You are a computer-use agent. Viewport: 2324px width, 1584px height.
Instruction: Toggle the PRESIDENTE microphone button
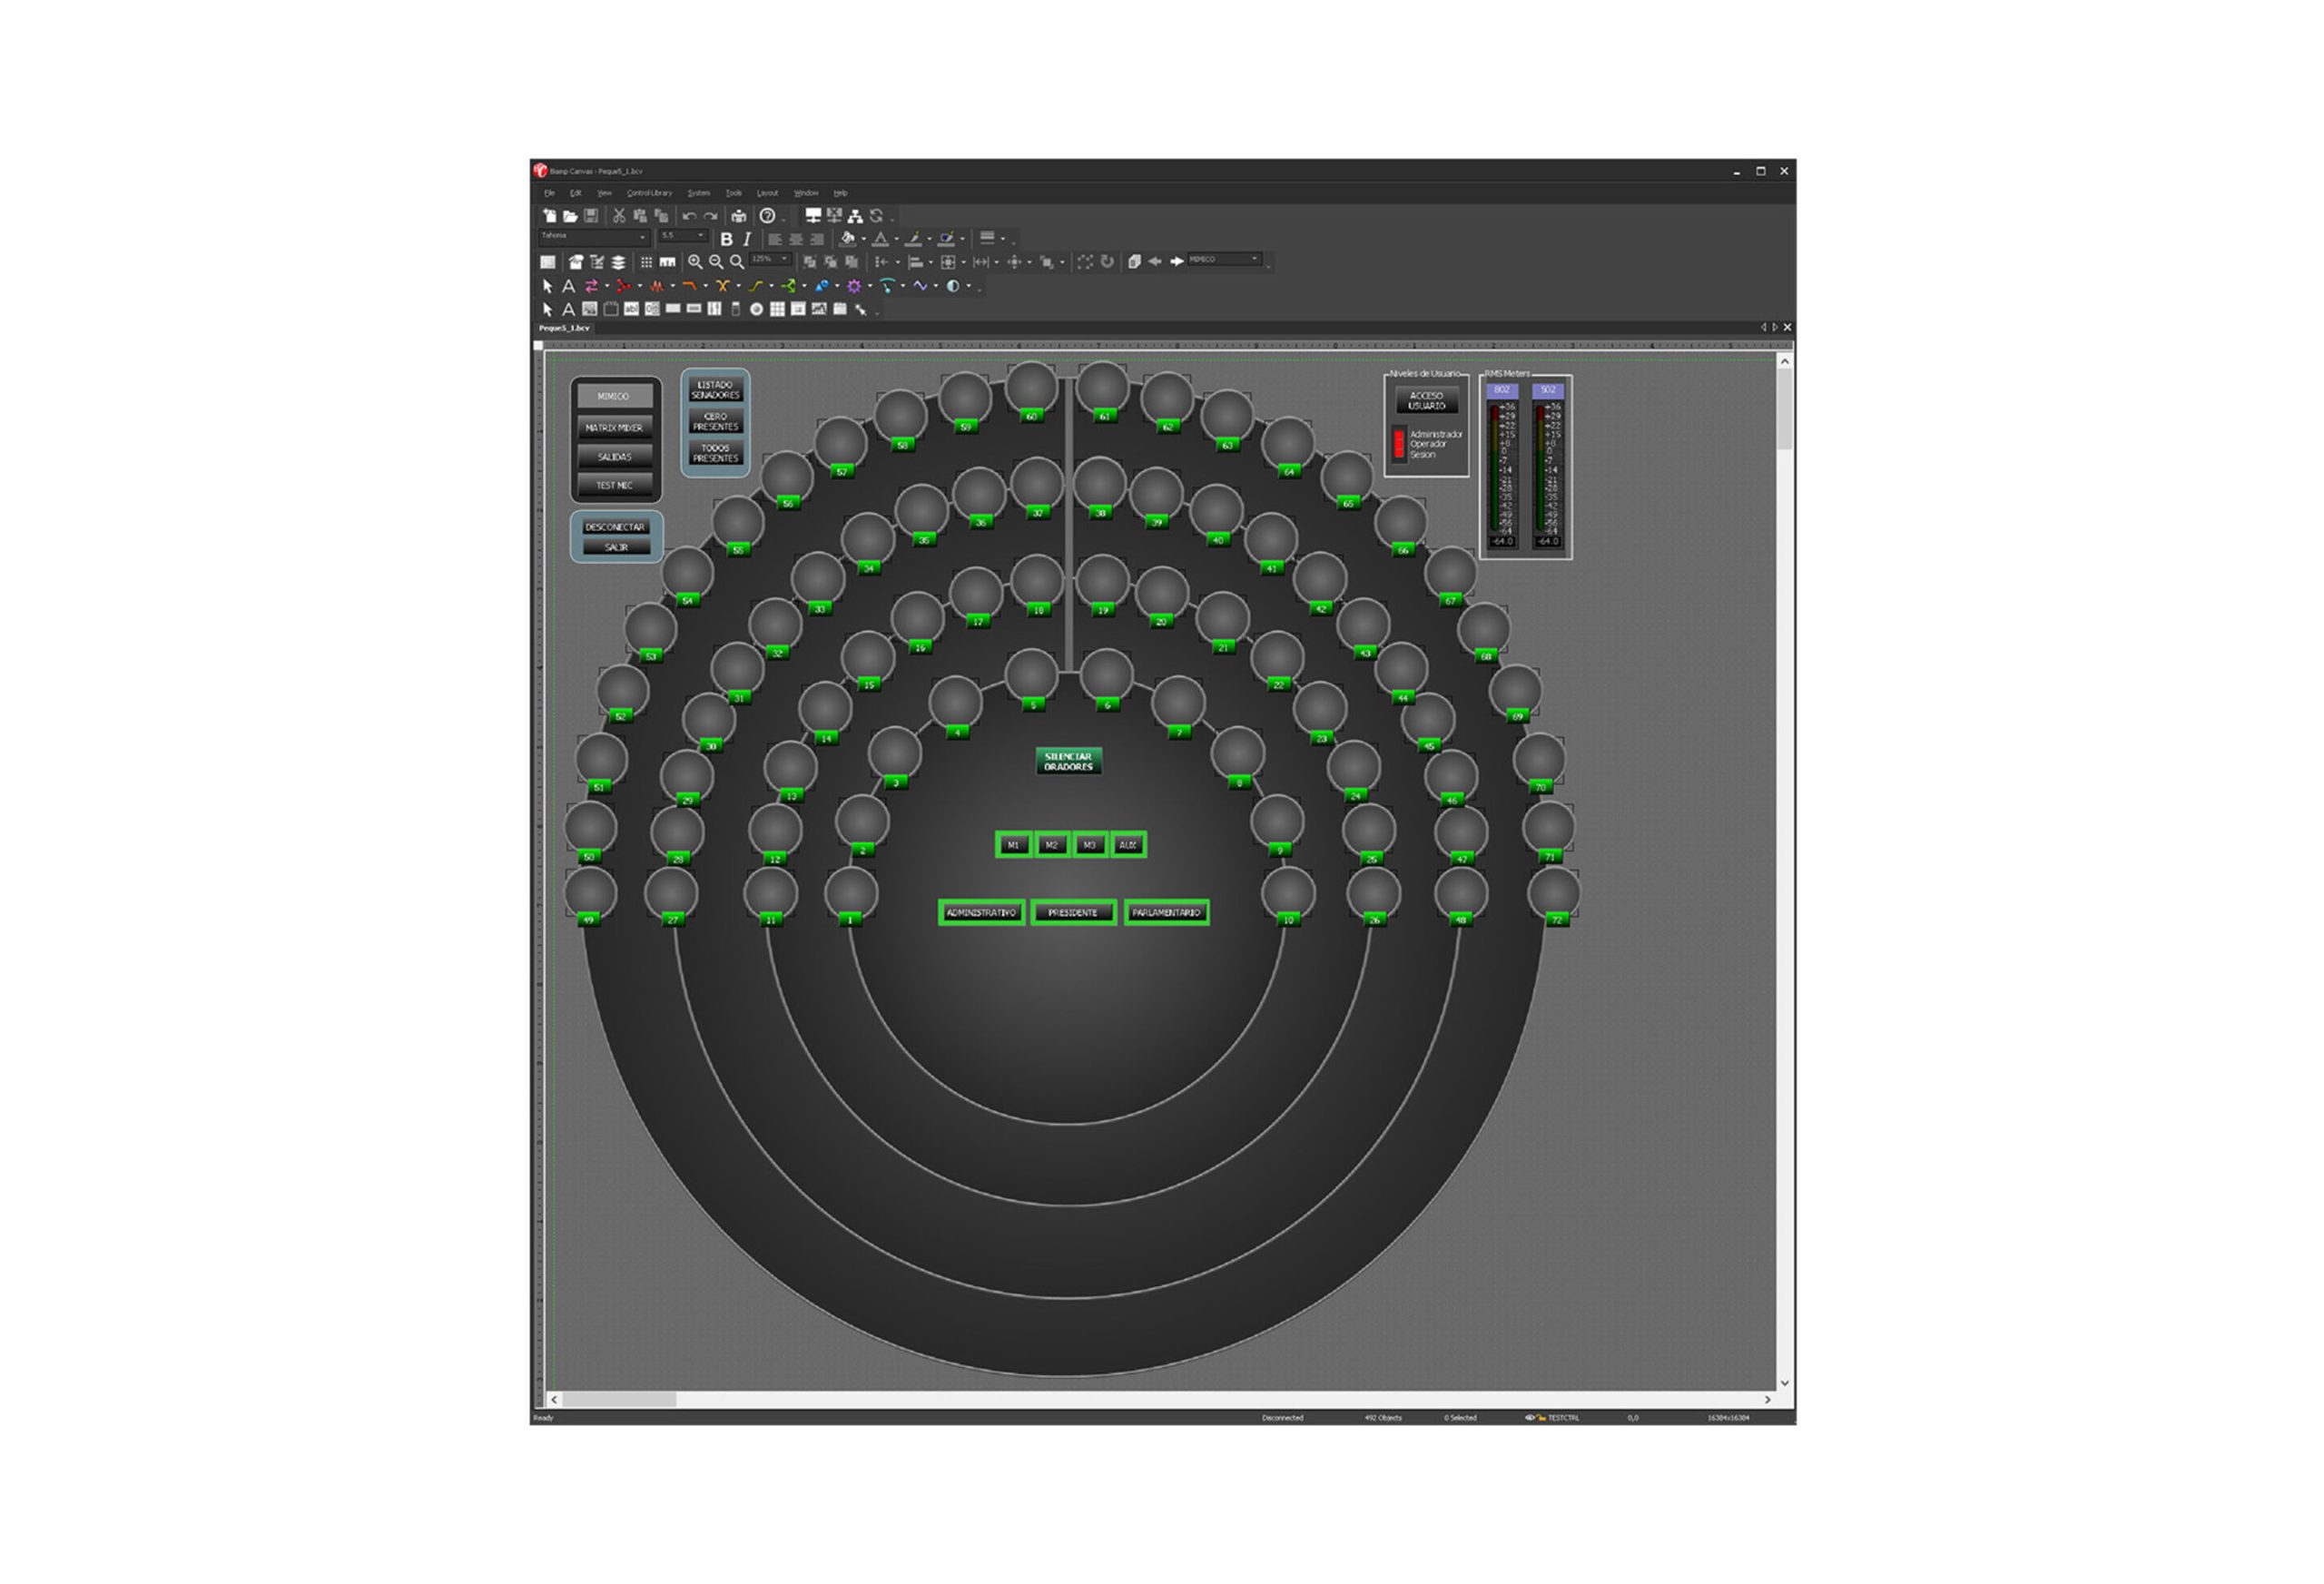tap(1072, 912)
